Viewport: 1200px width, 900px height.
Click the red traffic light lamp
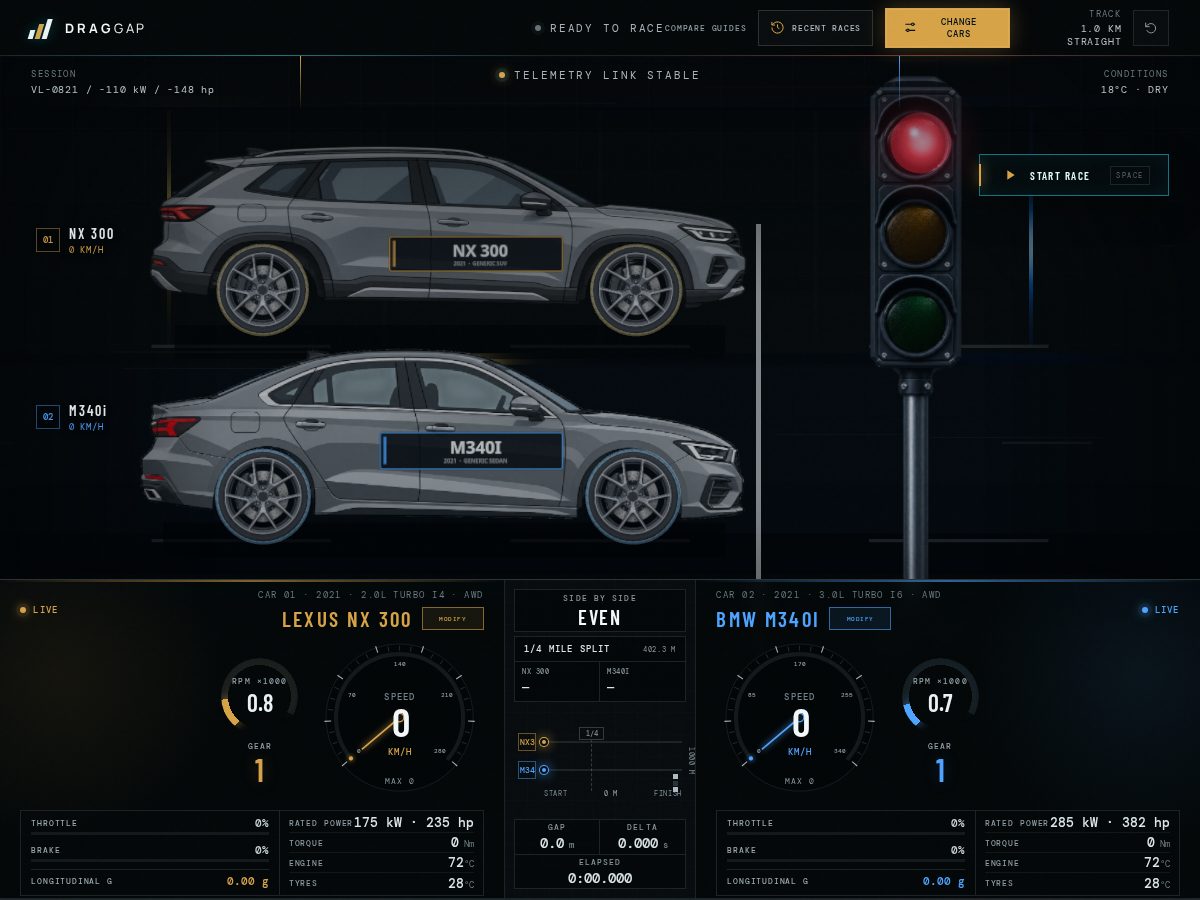[918, 142]
